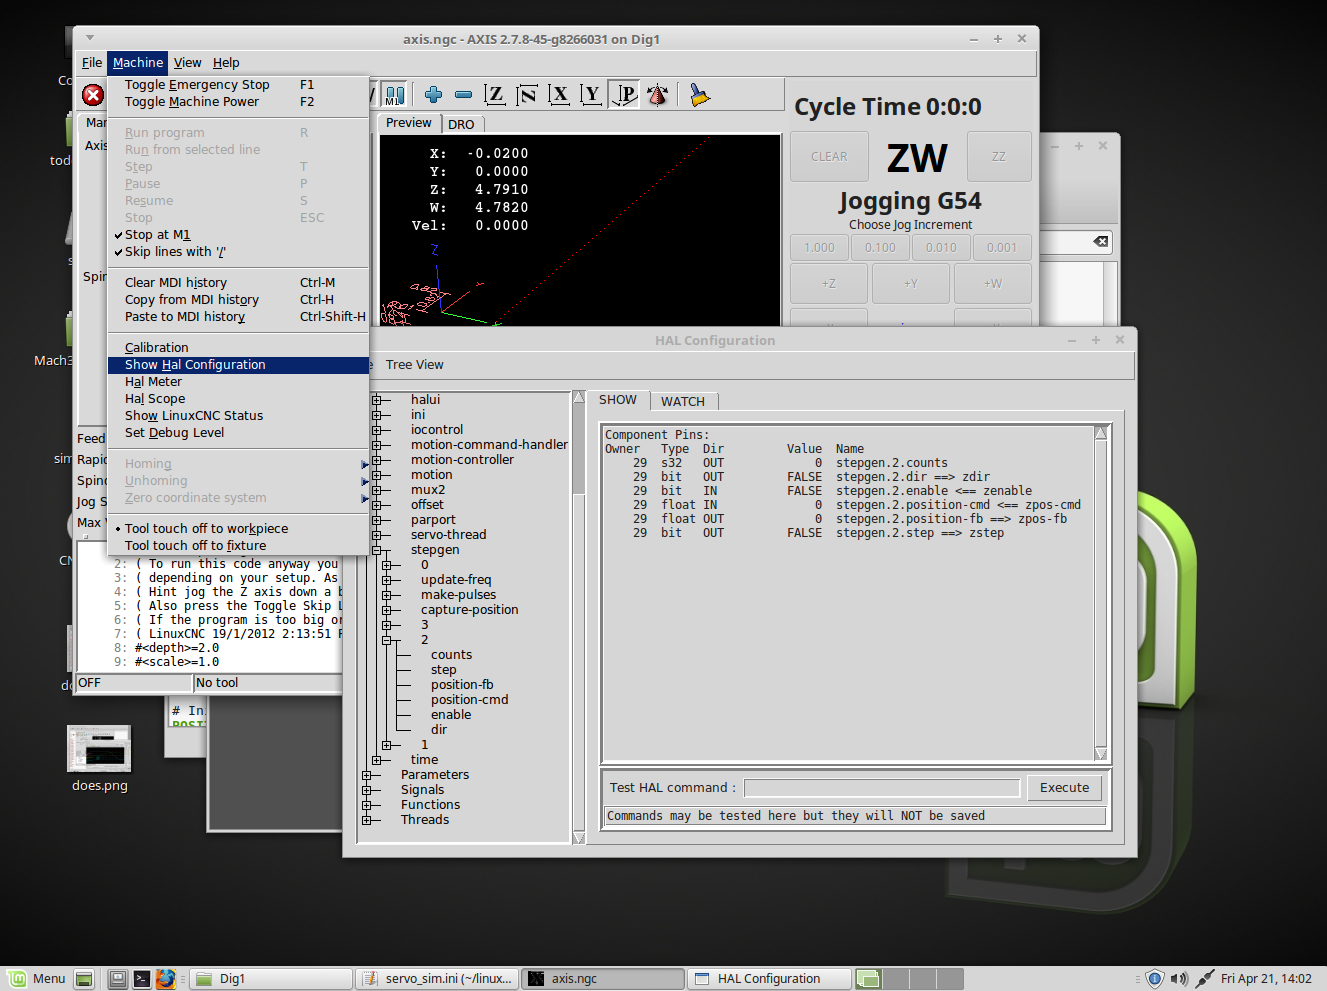Launch the terminal from the taskbar

142,979
